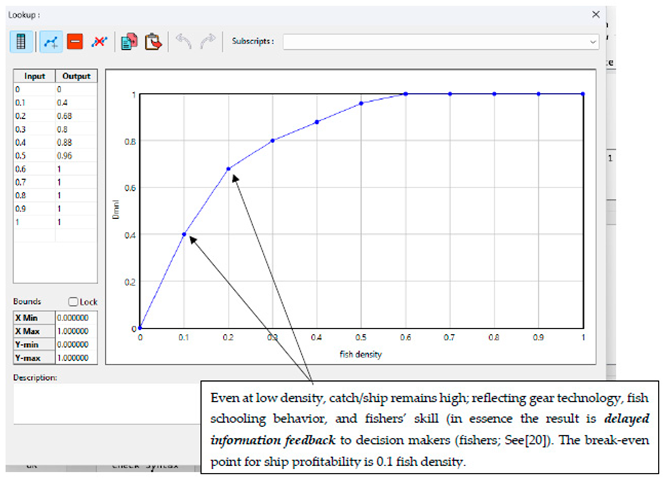Image resolution: width=663 pixels, height=479 pixels.
Task: Click the graph point at fish density 0.1
Action: coord(184,235)
